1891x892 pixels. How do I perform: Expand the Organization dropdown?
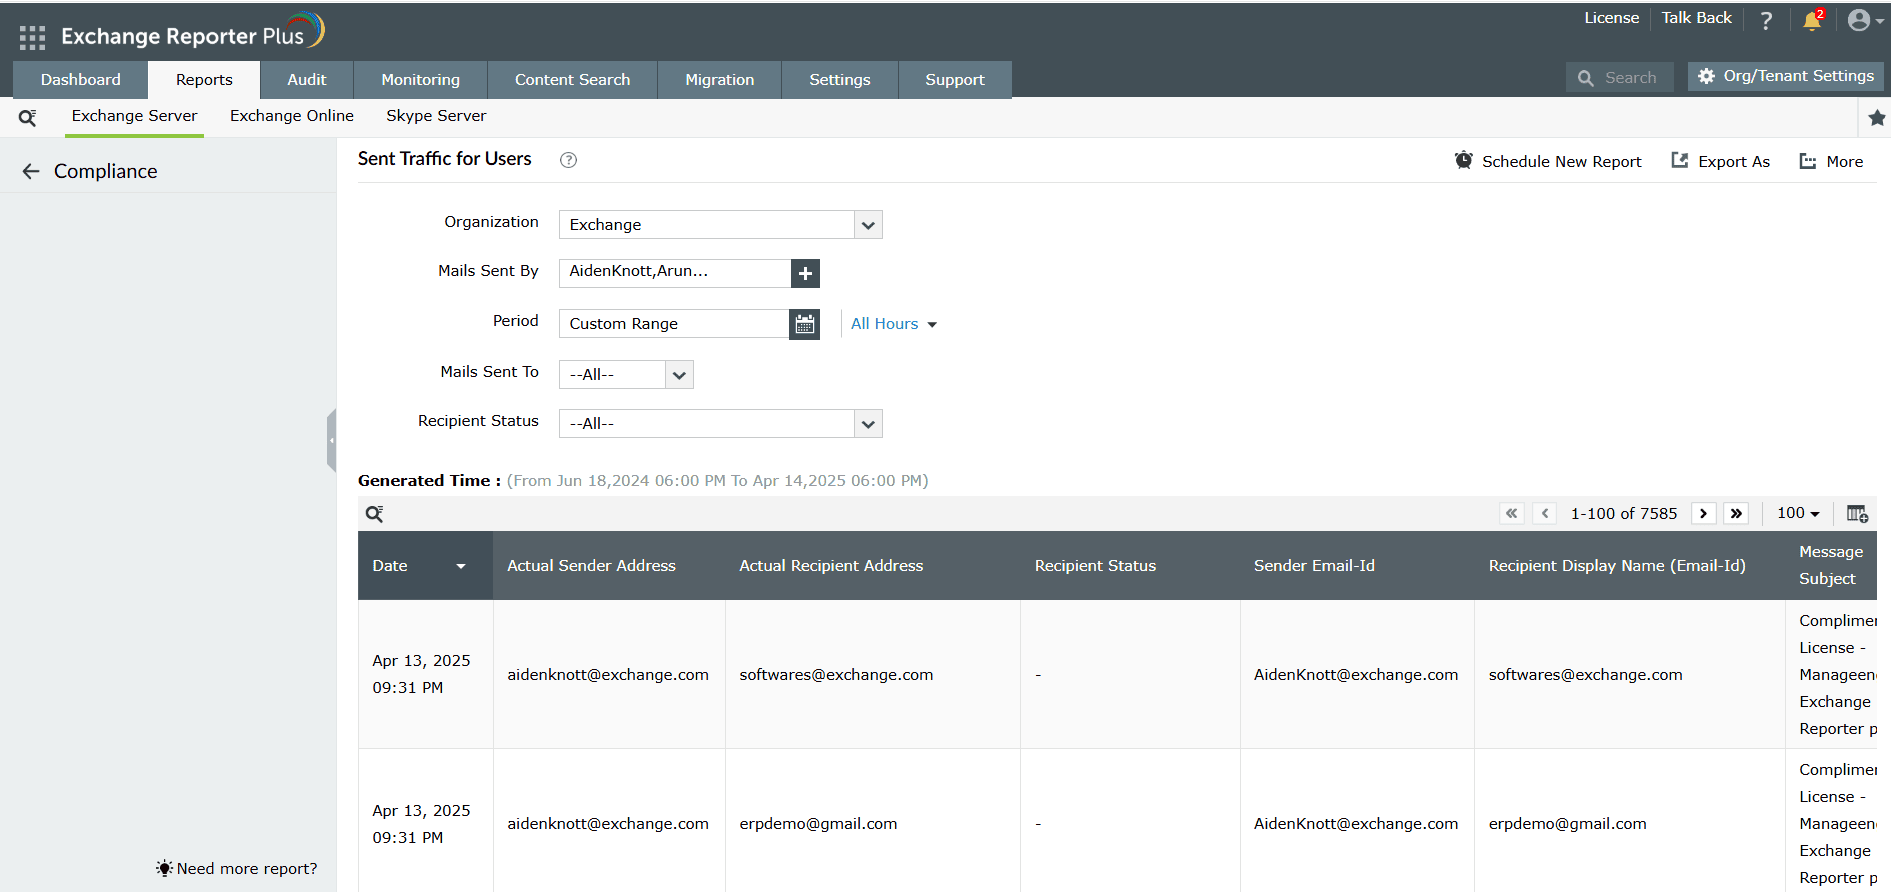coord(868,225)
